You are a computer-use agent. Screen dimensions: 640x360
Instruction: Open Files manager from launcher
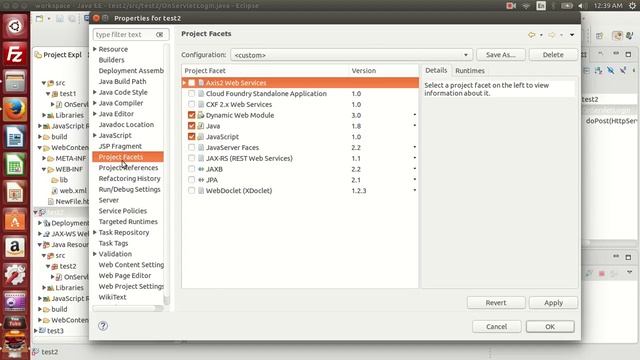15,82
